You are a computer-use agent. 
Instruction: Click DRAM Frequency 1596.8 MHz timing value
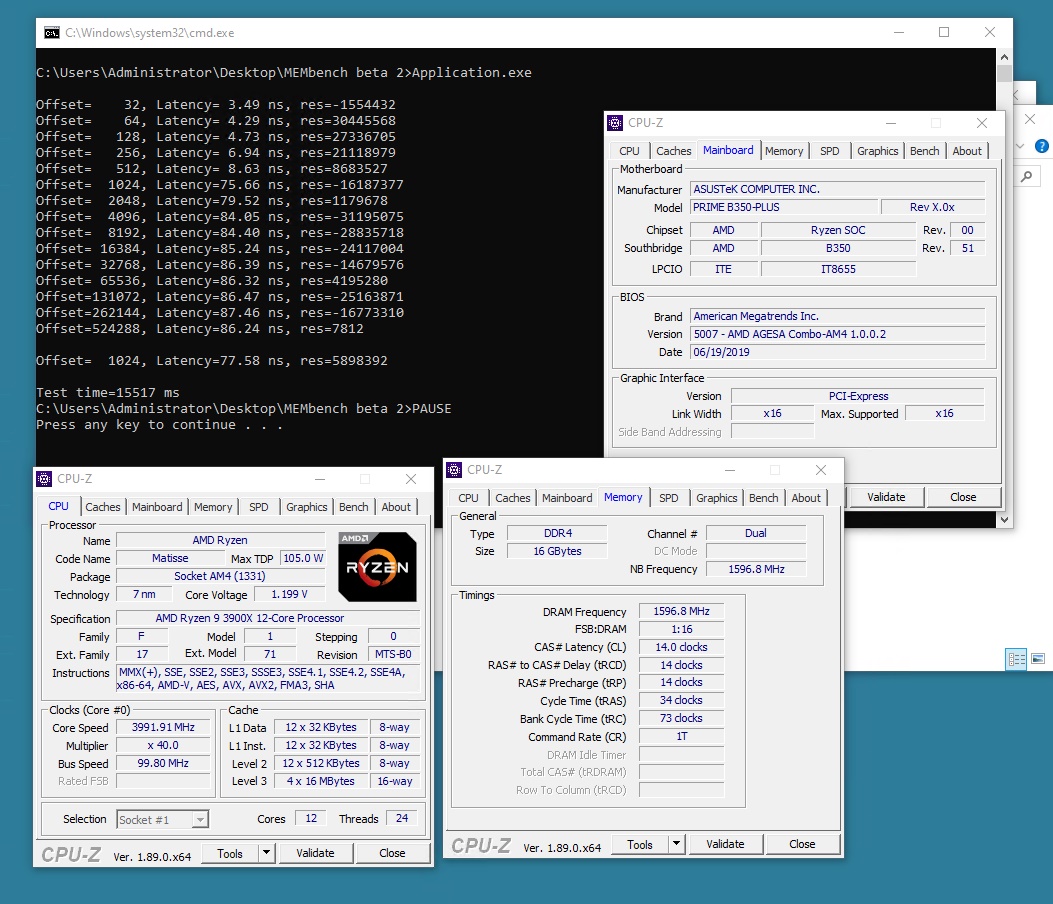click(x=682, y=612)
